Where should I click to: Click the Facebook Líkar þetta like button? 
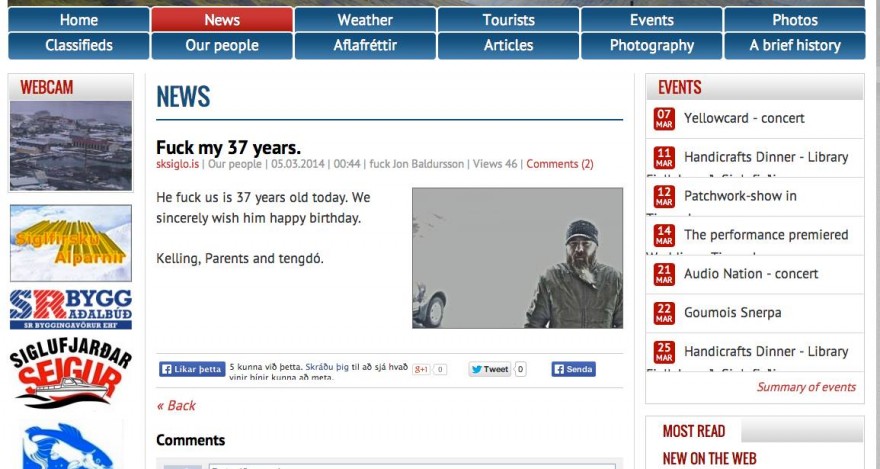(x=192, y=369)
